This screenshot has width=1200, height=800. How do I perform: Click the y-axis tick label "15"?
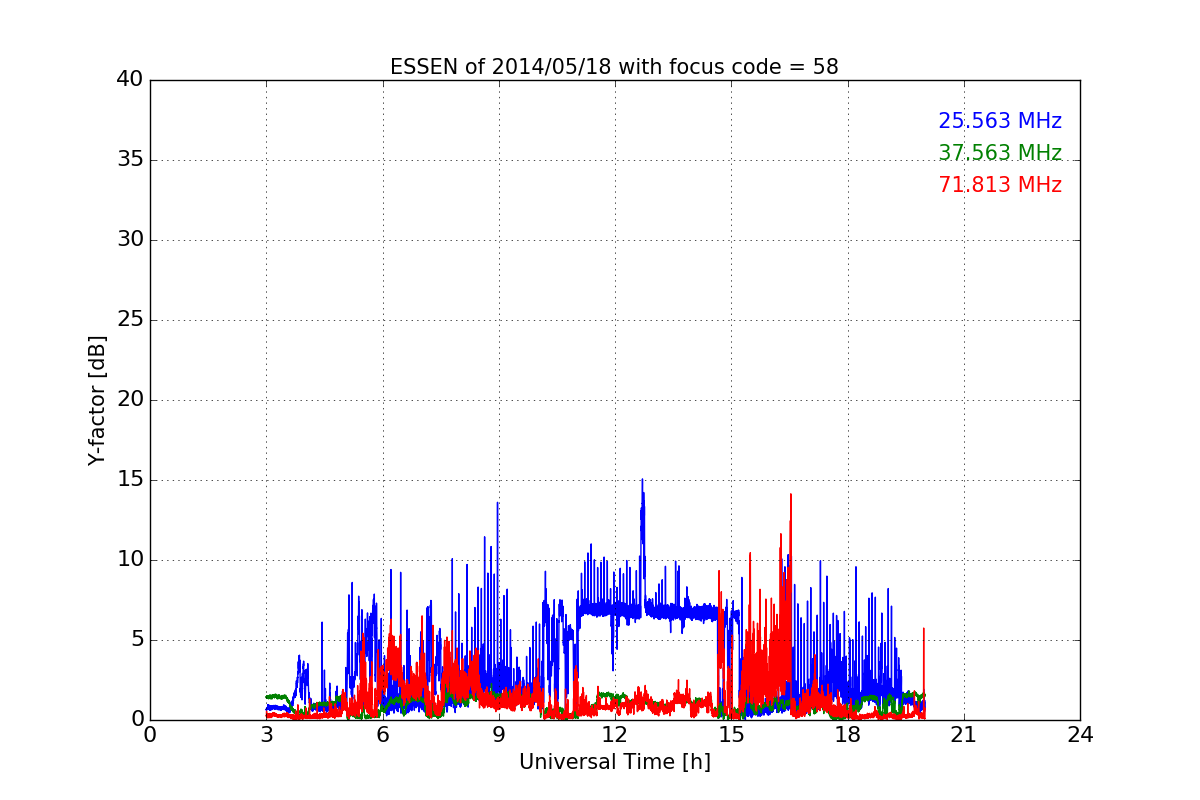tap(130, 480)
